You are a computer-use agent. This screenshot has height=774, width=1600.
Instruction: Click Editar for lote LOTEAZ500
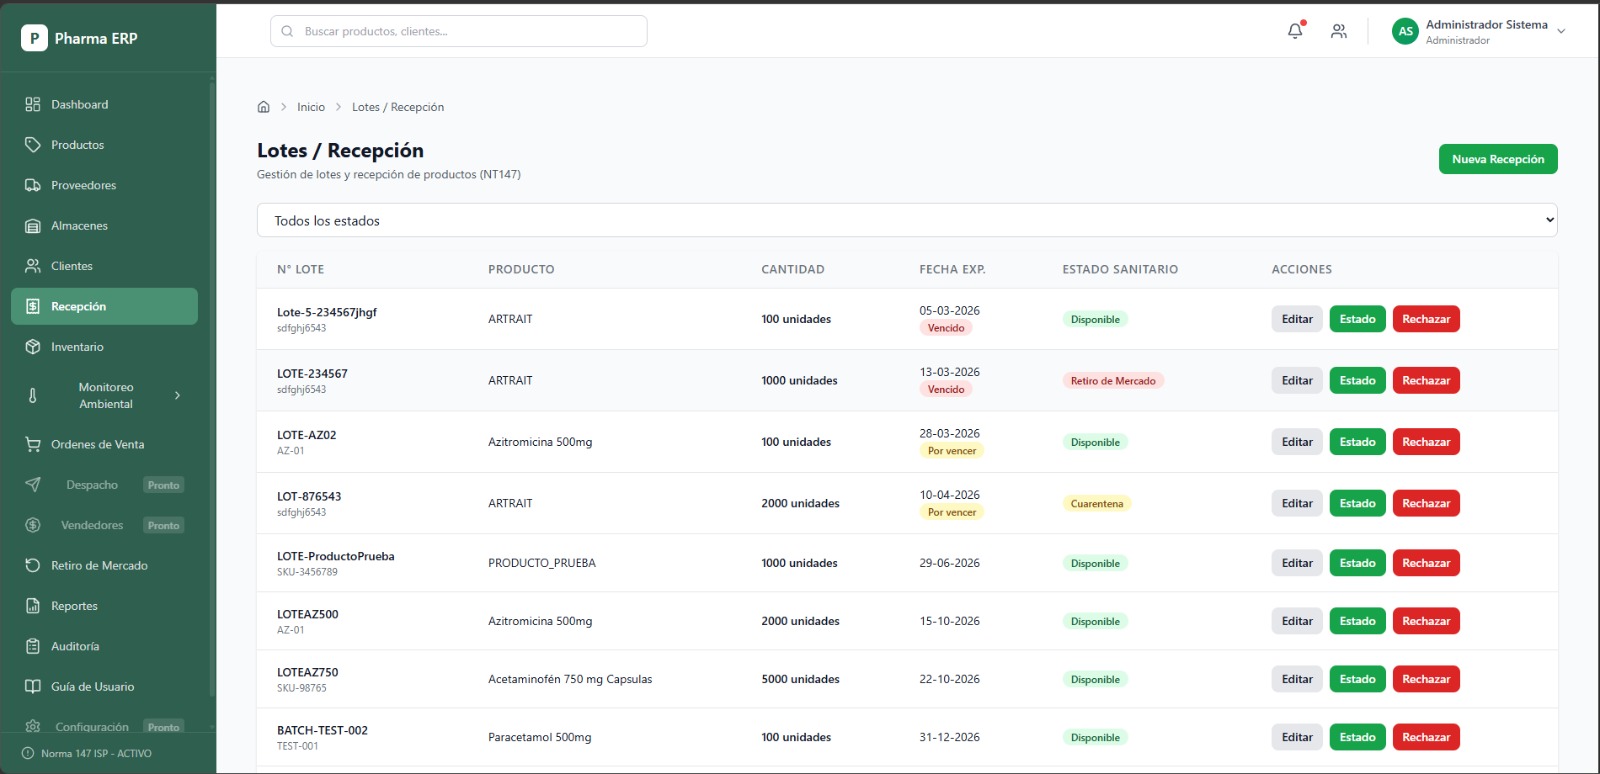[x=1297, y=621]
